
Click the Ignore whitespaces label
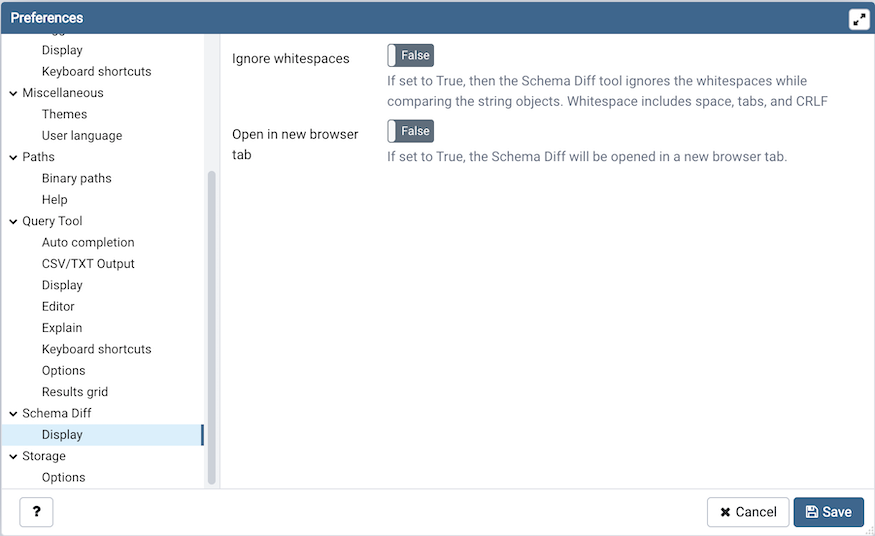[x=291, y=59]
